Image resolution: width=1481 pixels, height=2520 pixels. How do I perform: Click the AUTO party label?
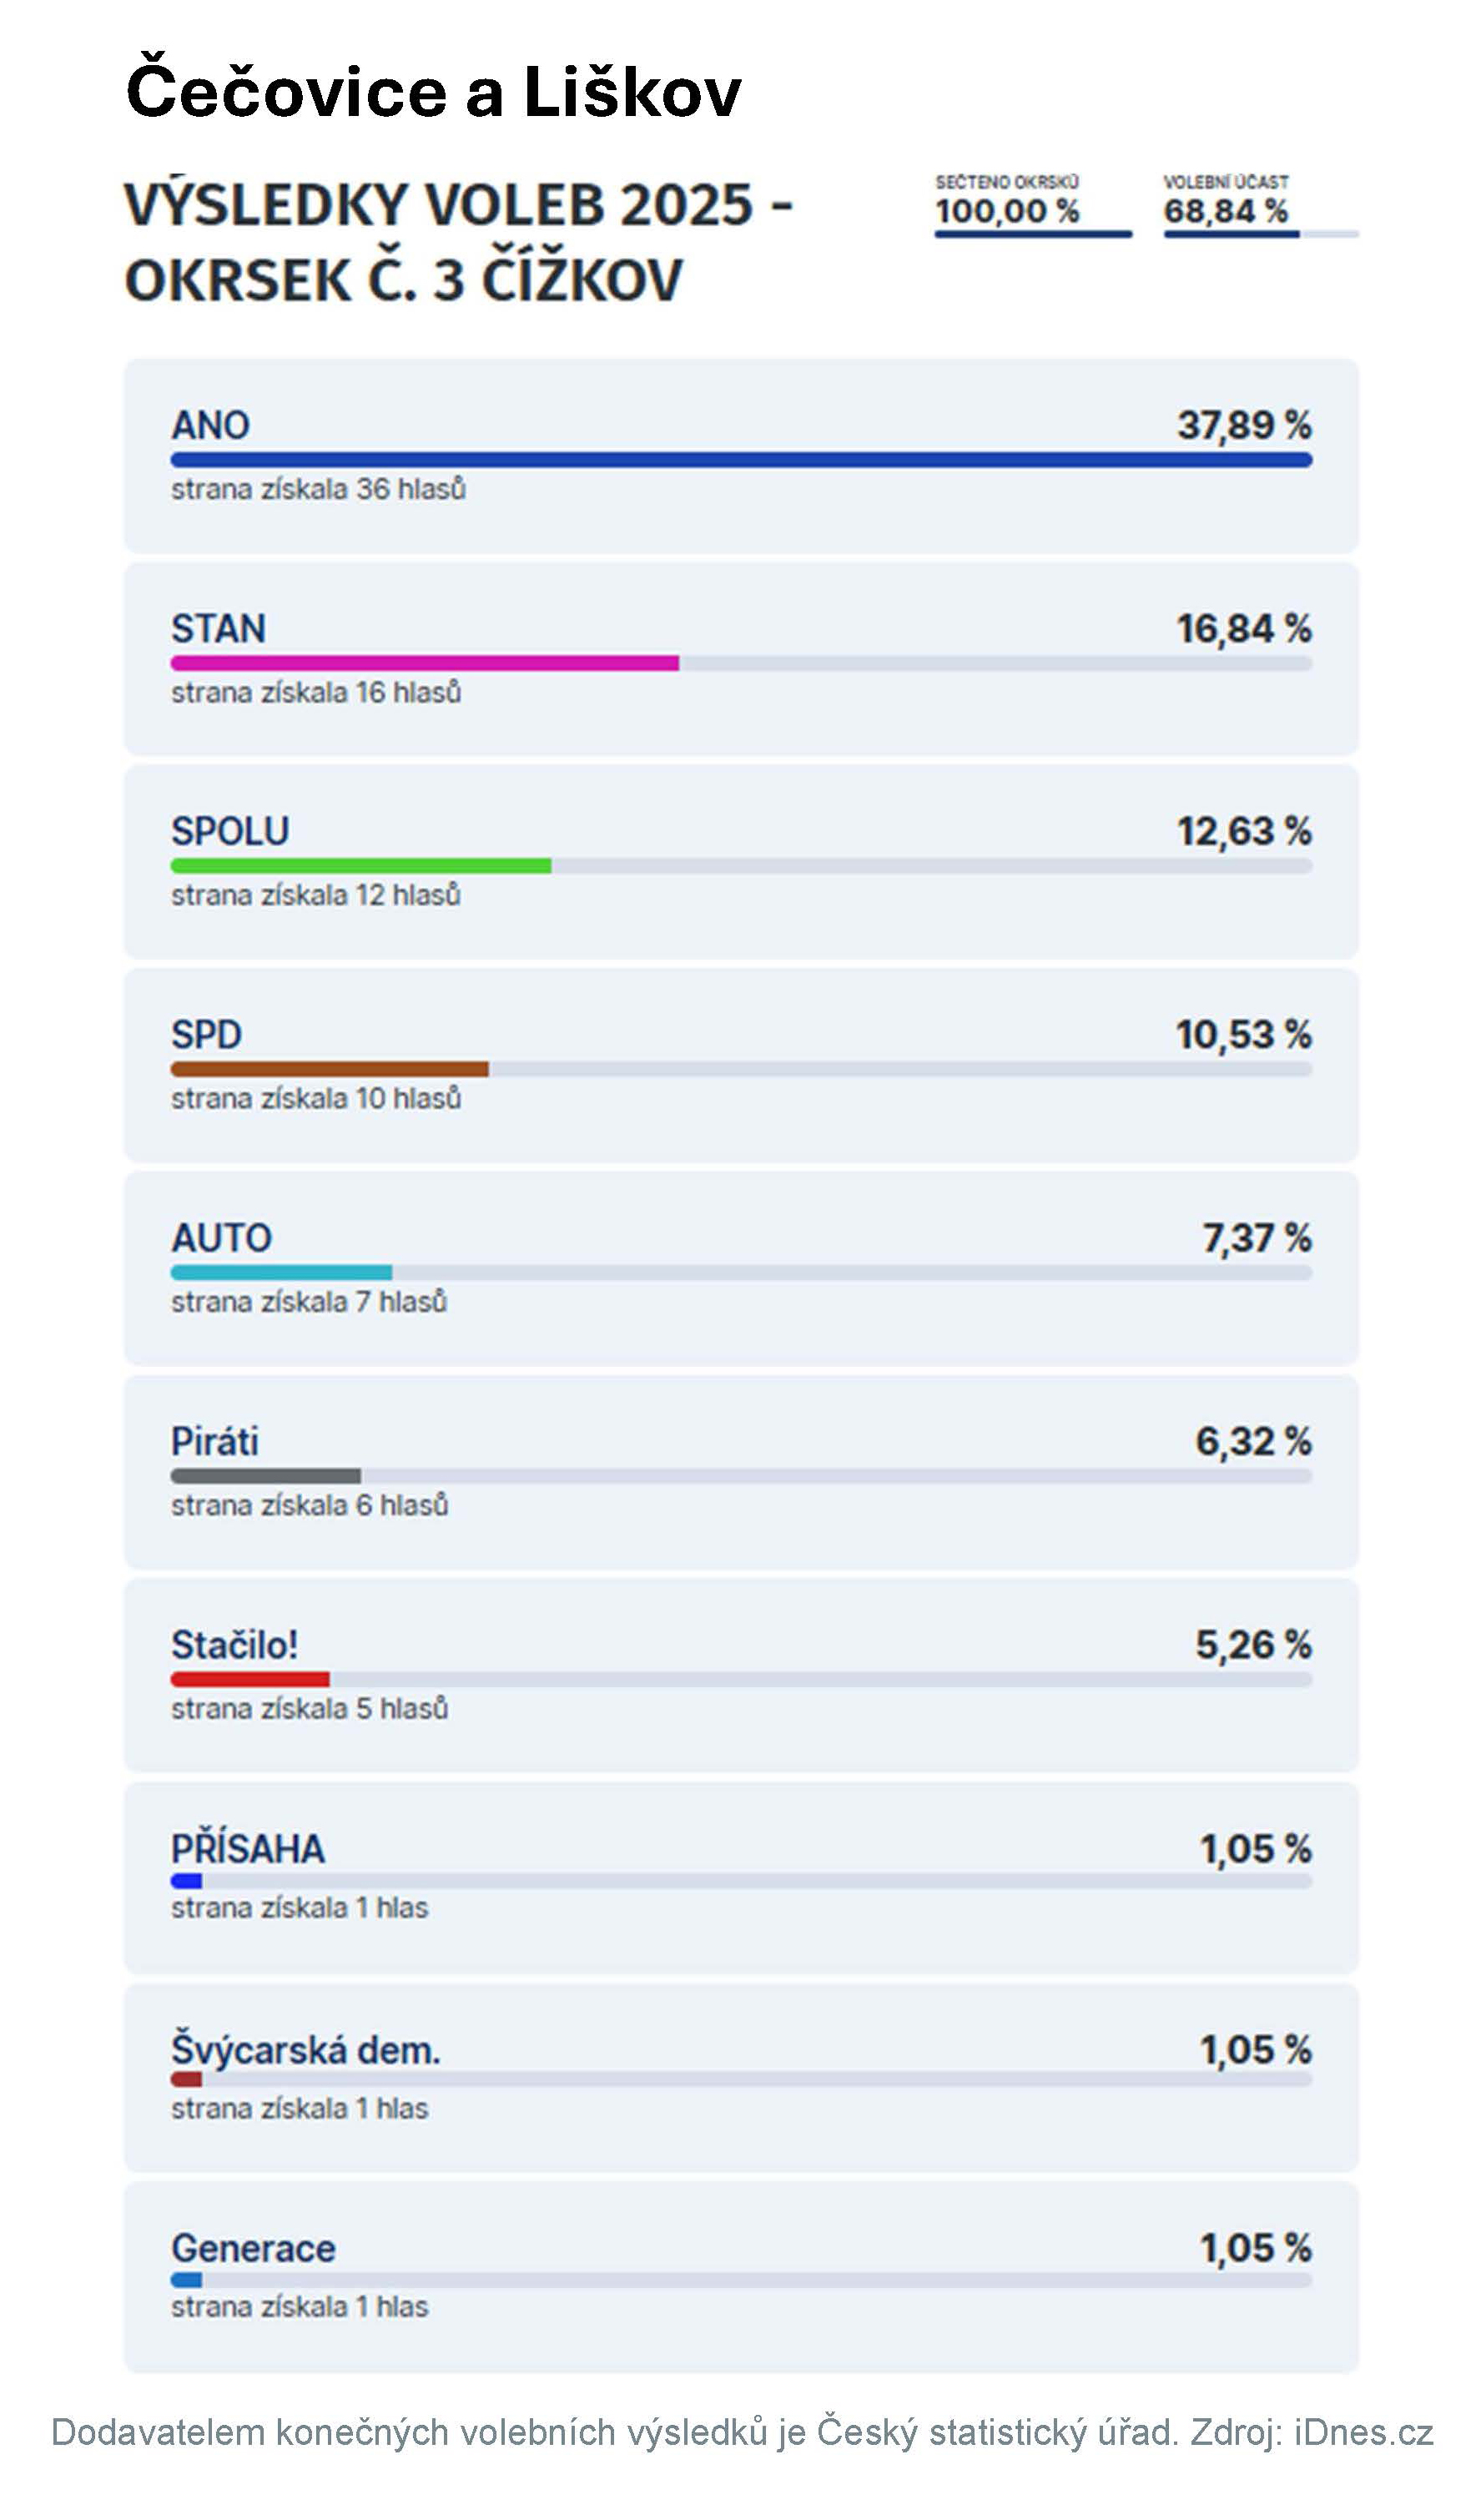point(221,1238)
